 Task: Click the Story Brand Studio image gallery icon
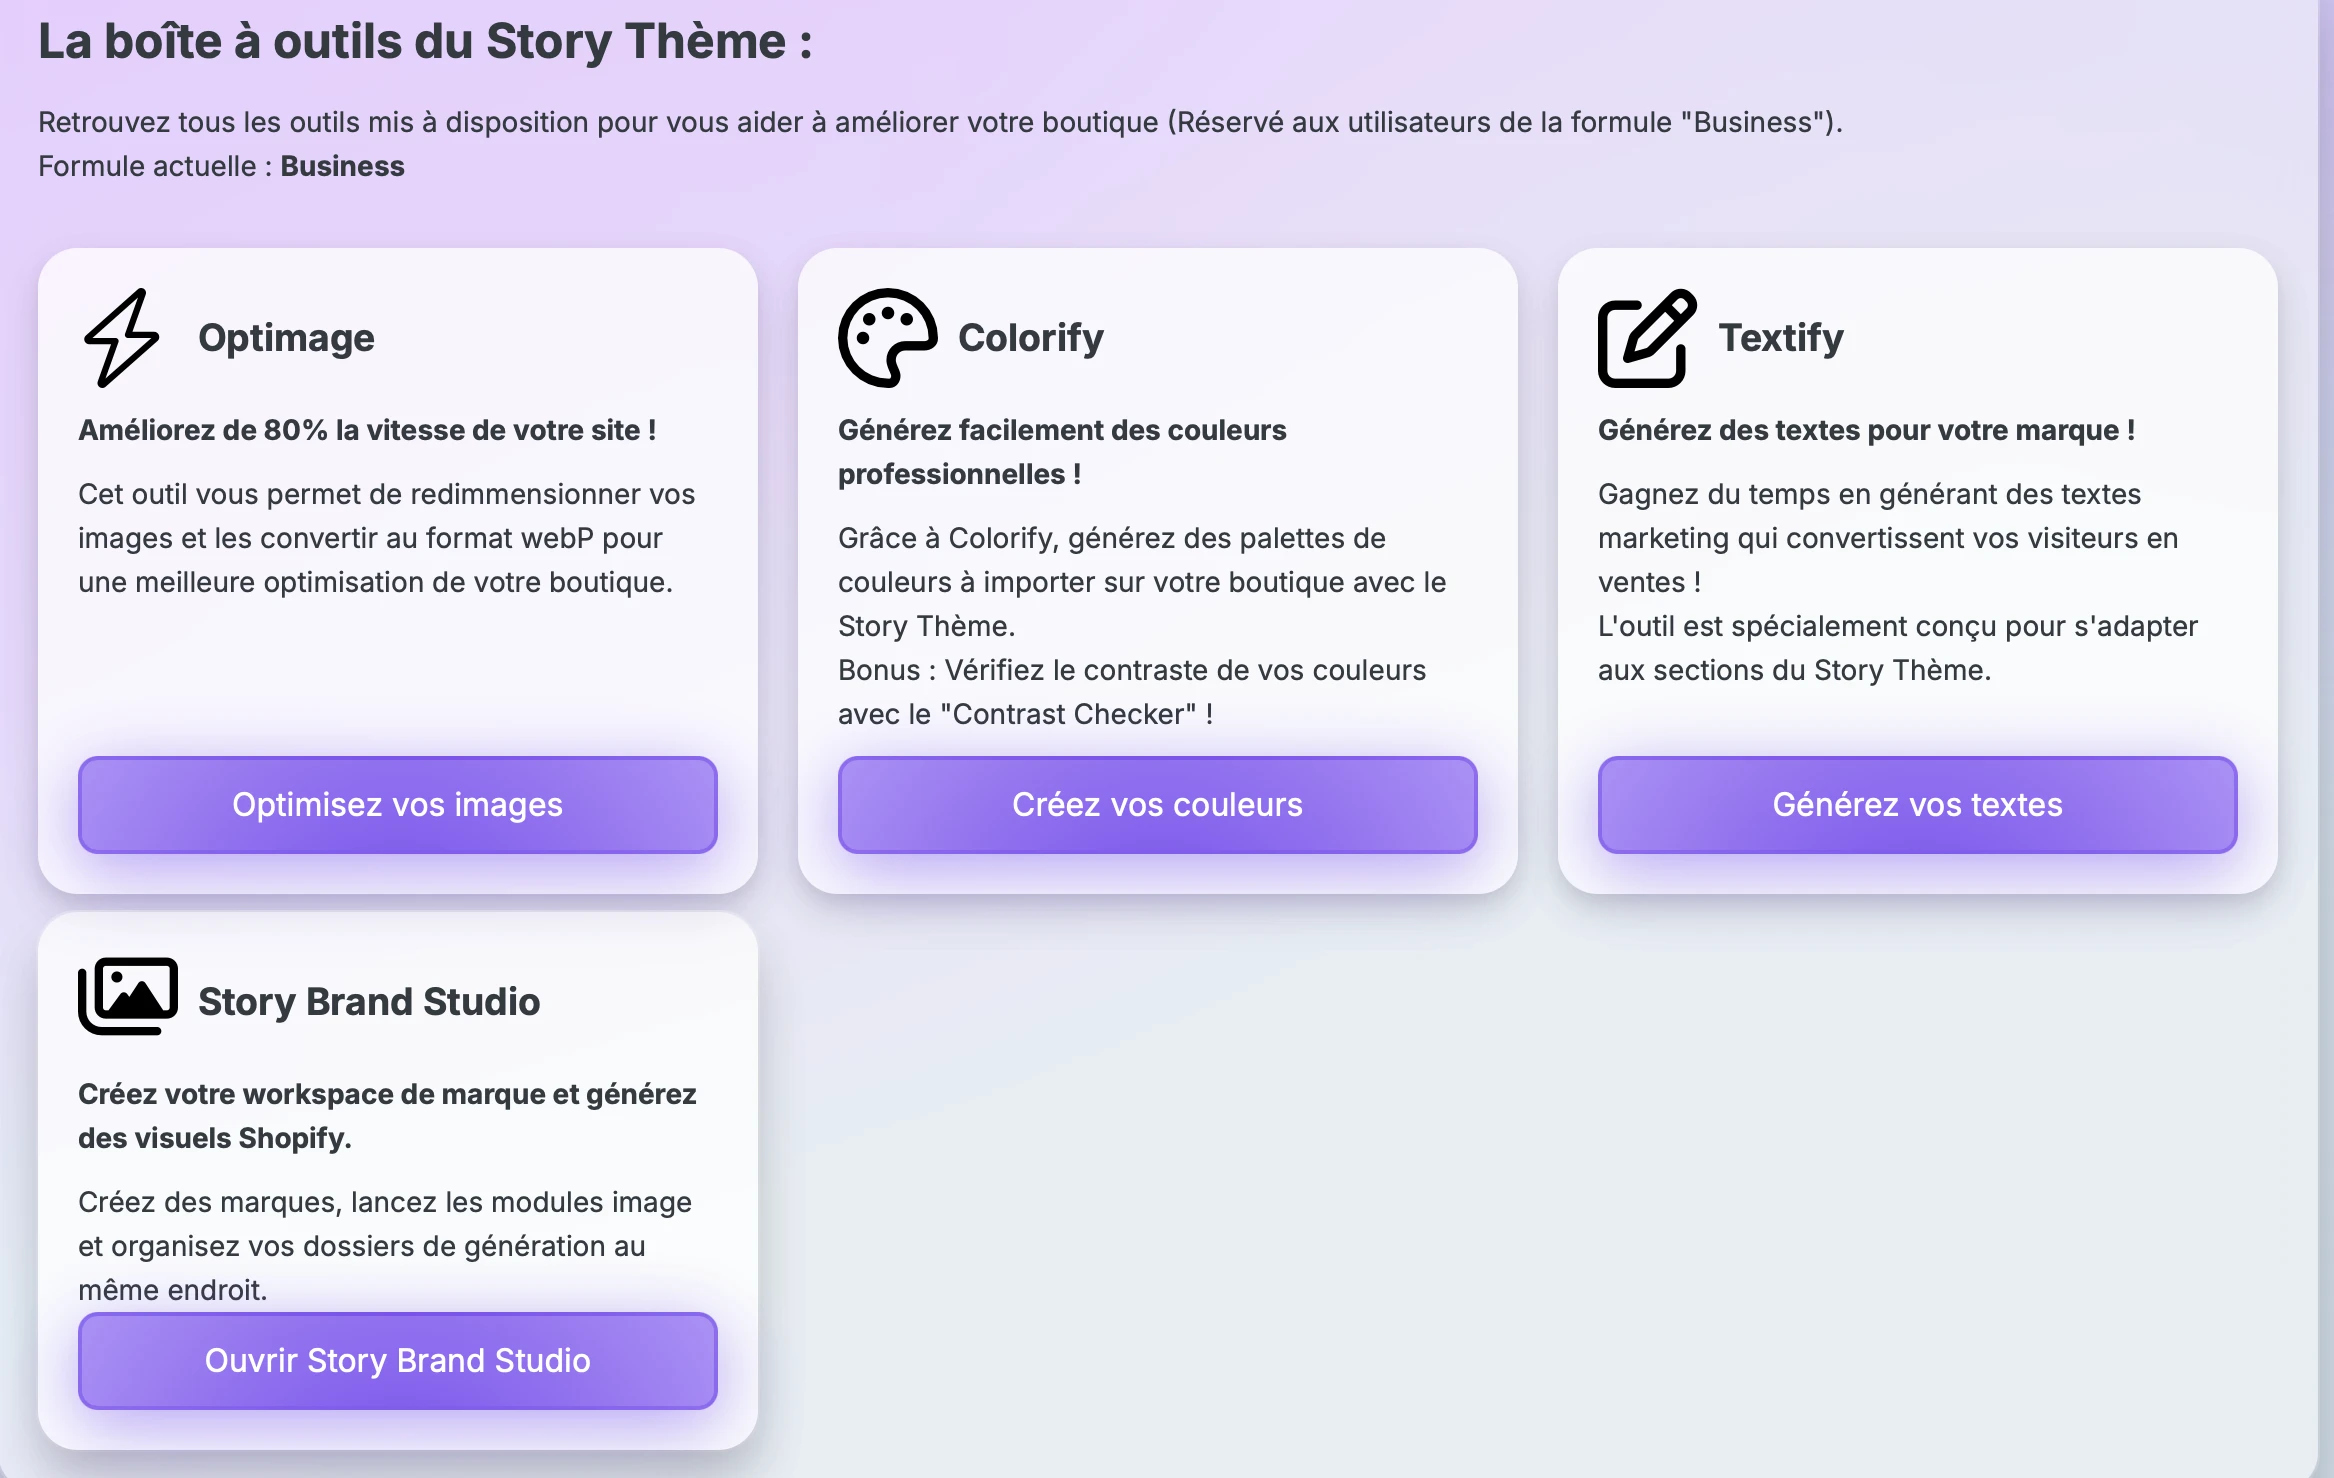pos(128,997)
